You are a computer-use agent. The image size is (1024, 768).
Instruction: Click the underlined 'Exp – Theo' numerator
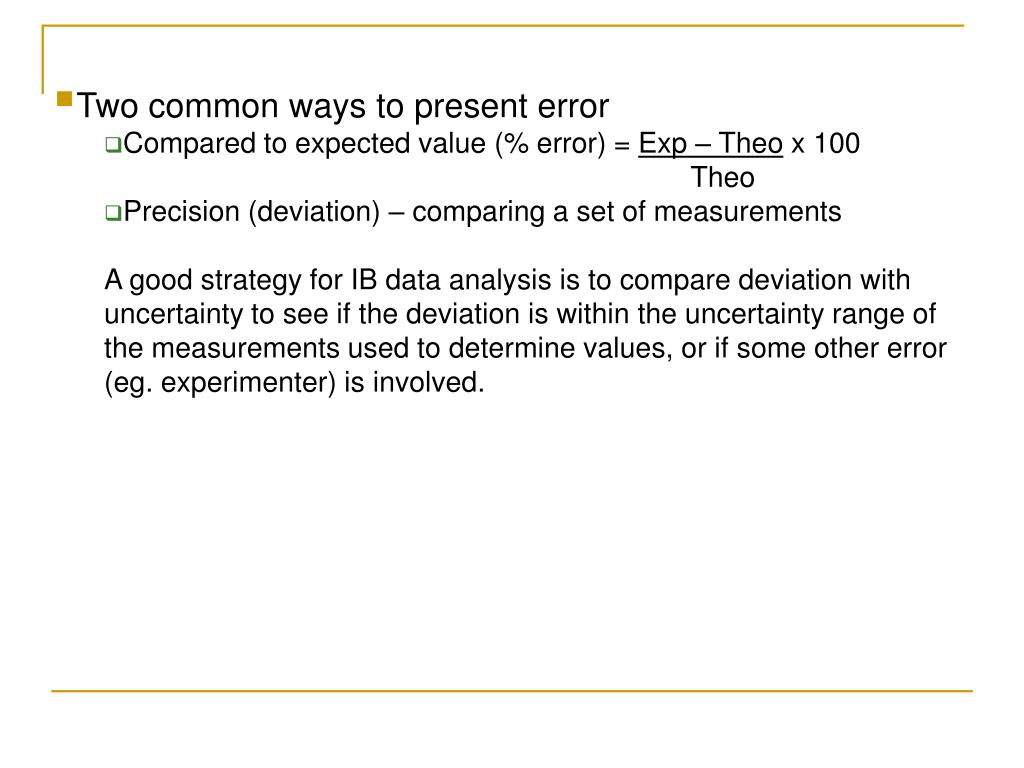point(711,144)
